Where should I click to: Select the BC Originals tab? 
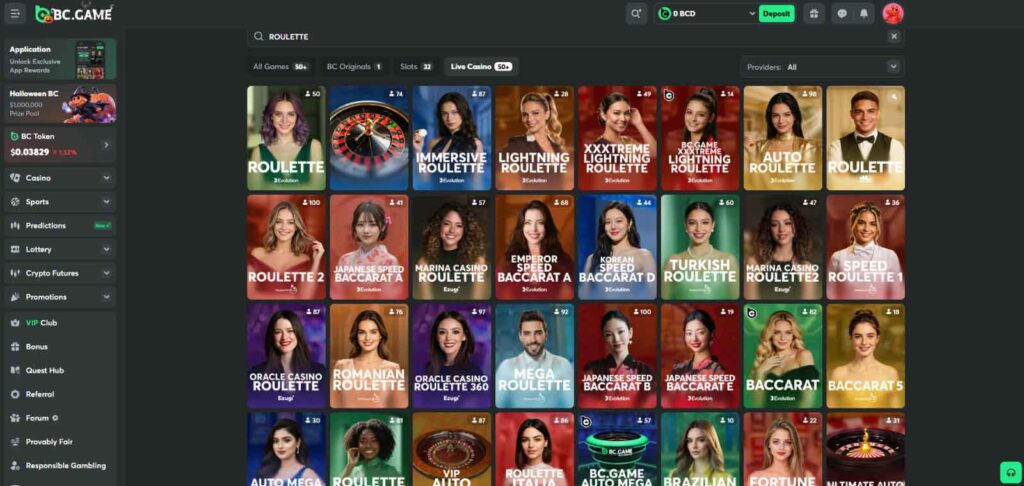tap(354, 67)
